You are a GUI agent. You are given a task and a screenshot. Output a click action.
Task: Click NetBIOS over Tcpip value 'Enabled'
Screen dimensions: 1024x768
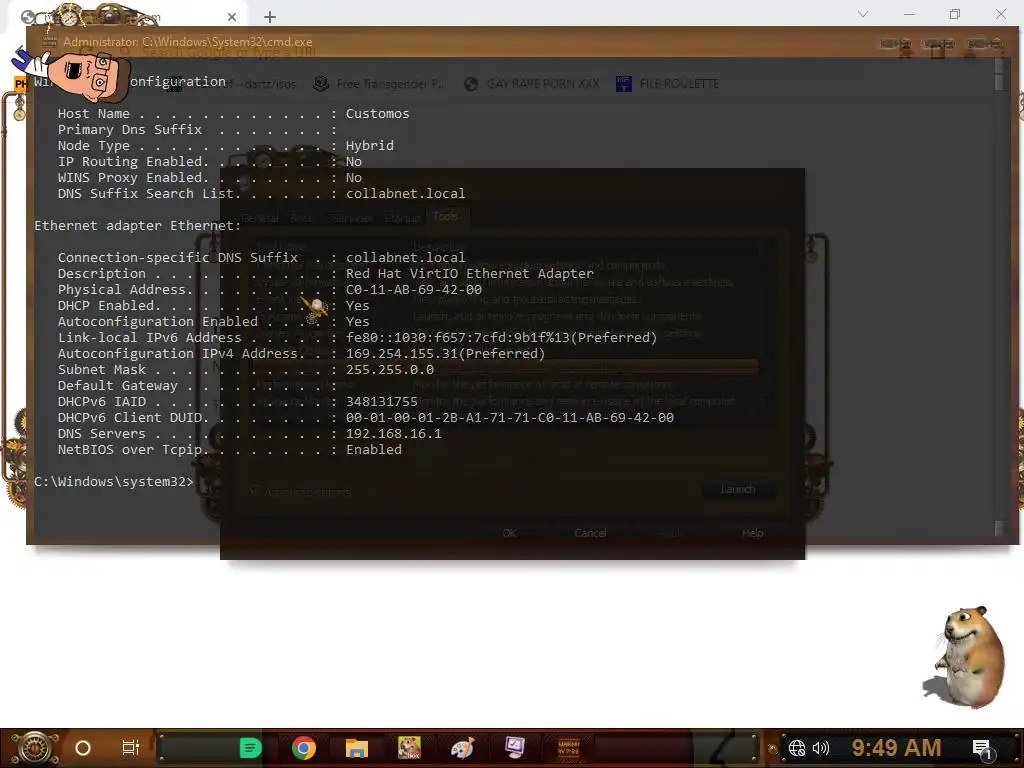pos(374,449)
